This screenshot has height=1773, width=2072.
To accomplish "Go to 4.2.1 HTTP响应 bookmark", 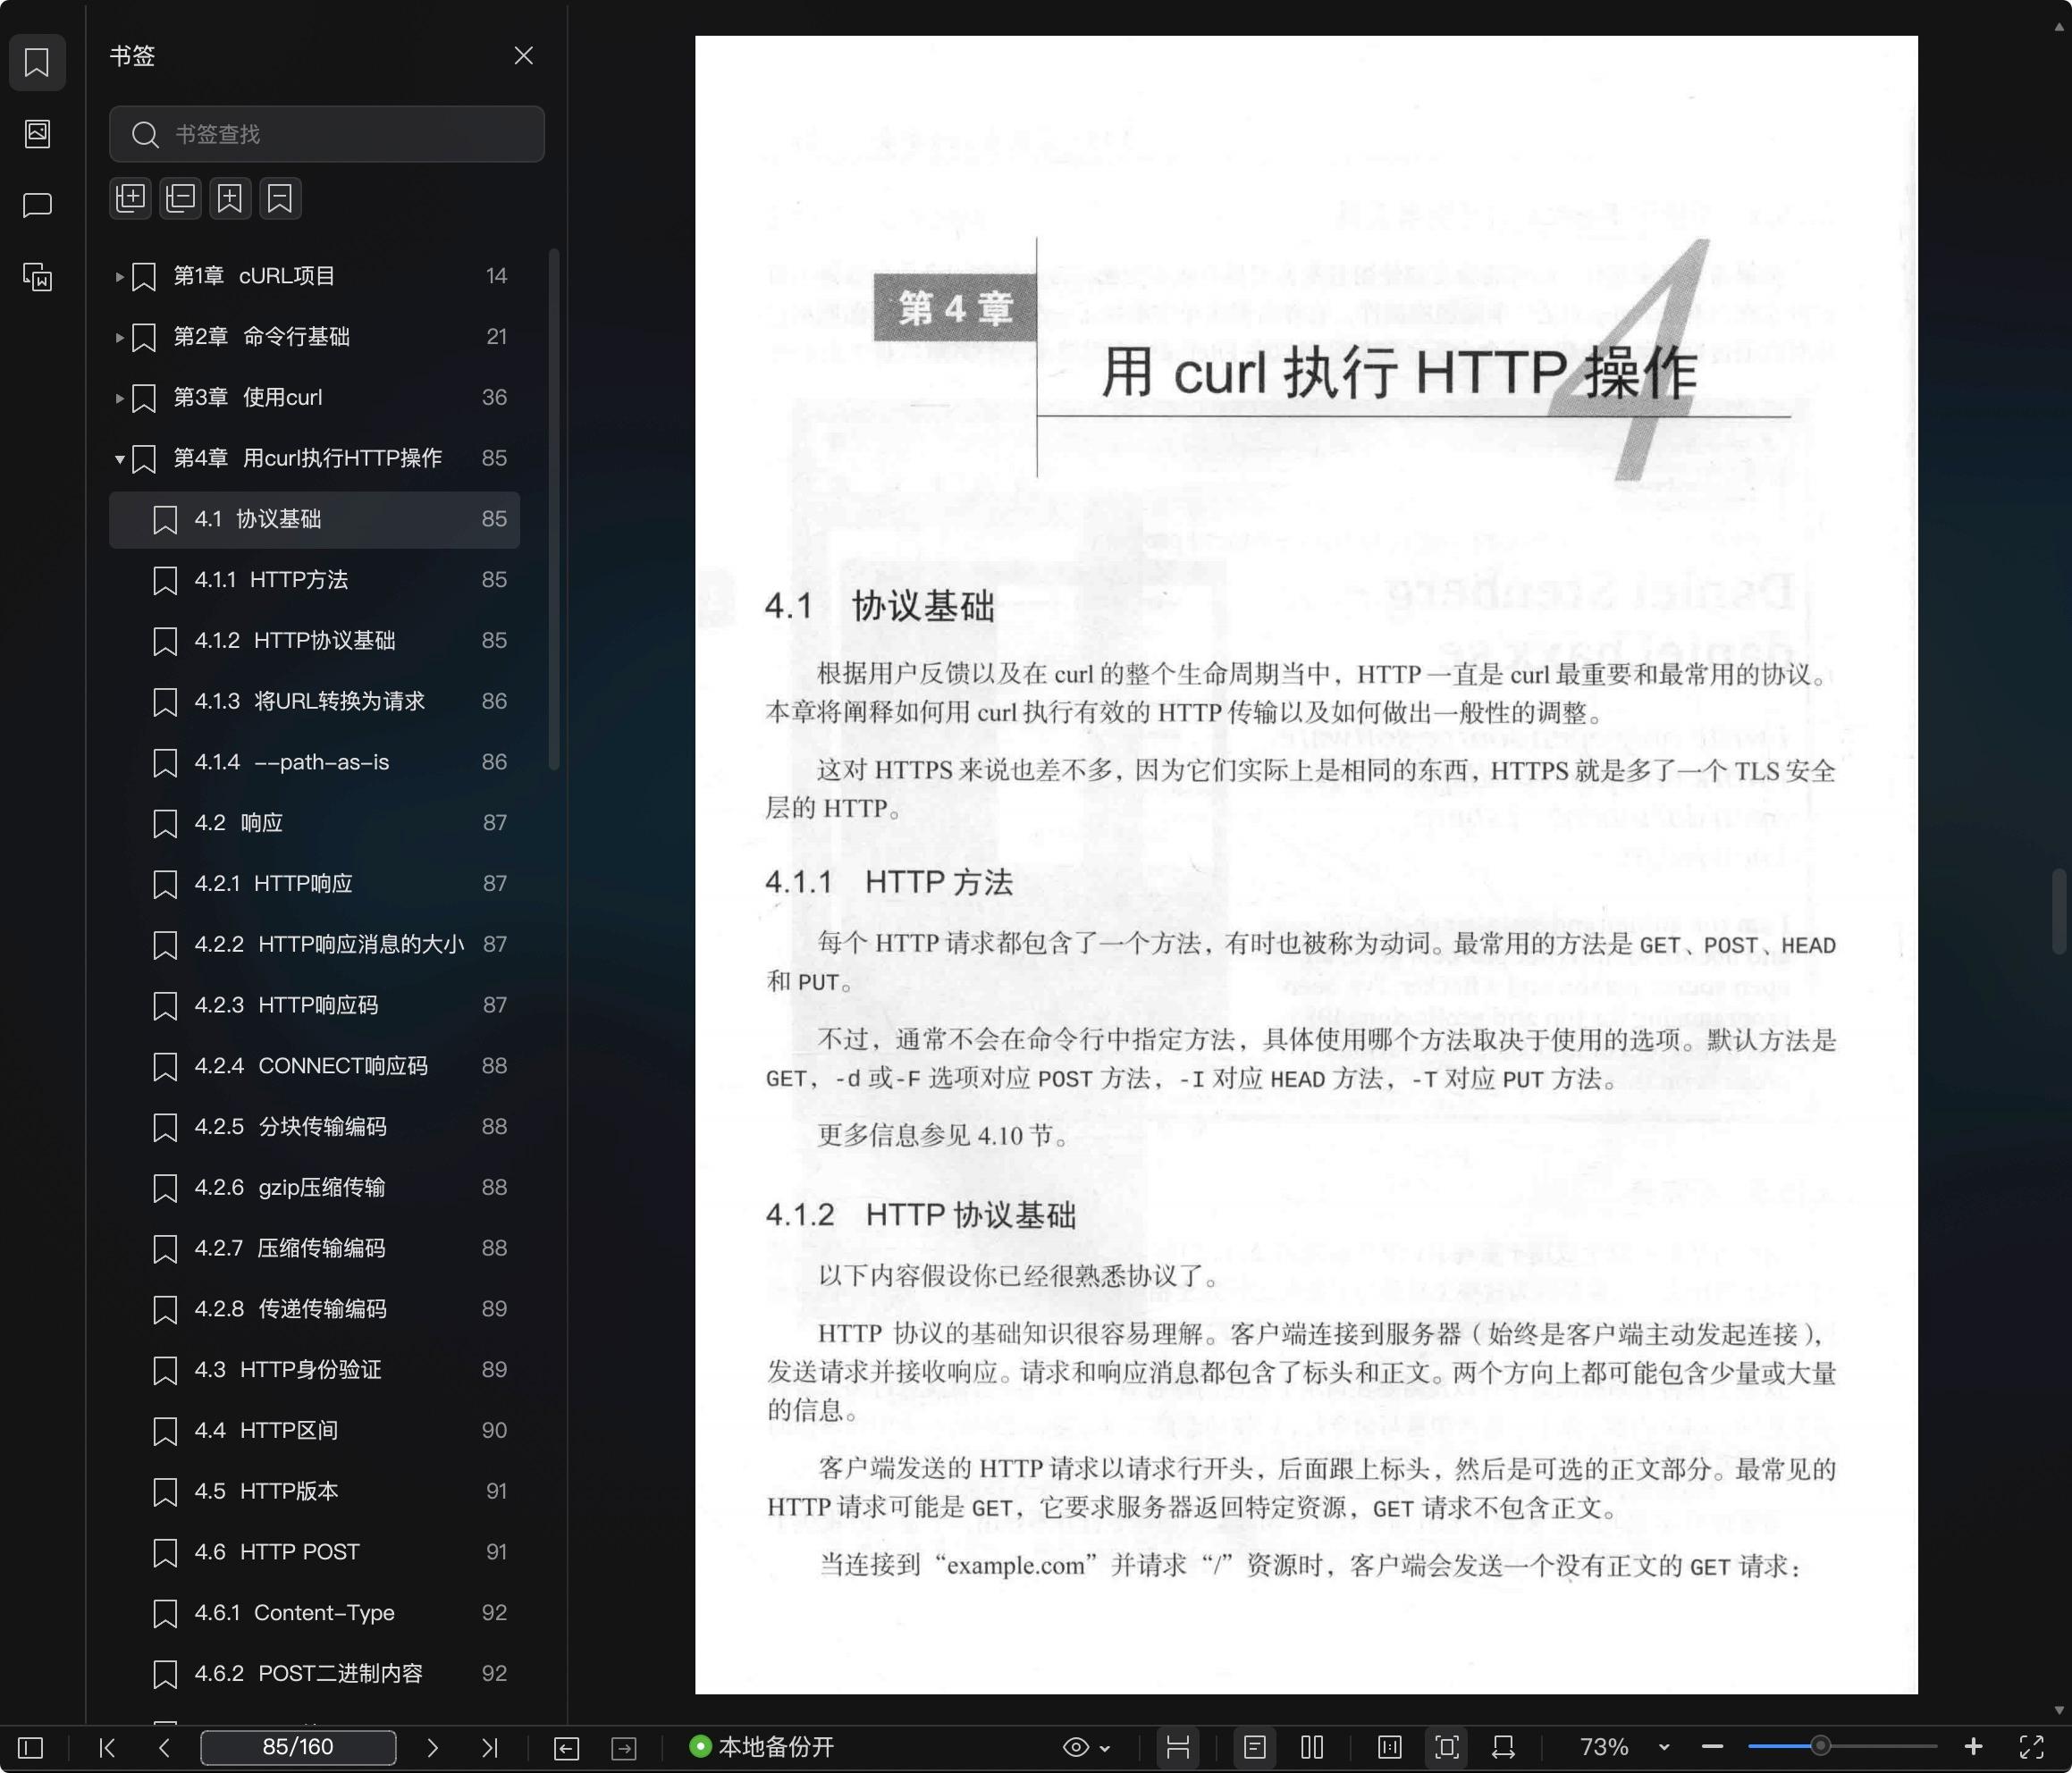I will click(314, 884).
